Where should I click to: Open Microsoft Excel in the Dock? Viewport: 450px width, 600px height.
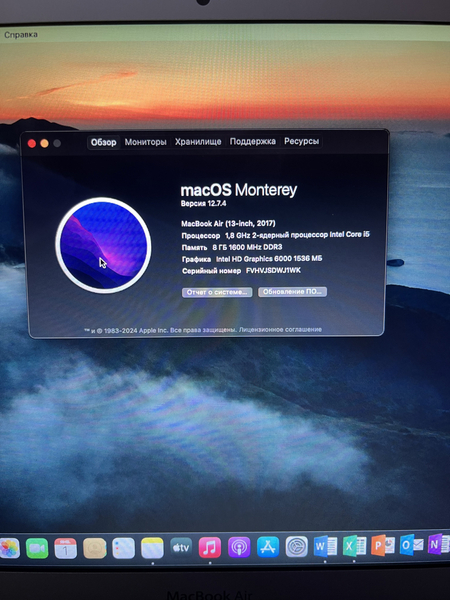(x=354, y=546)
